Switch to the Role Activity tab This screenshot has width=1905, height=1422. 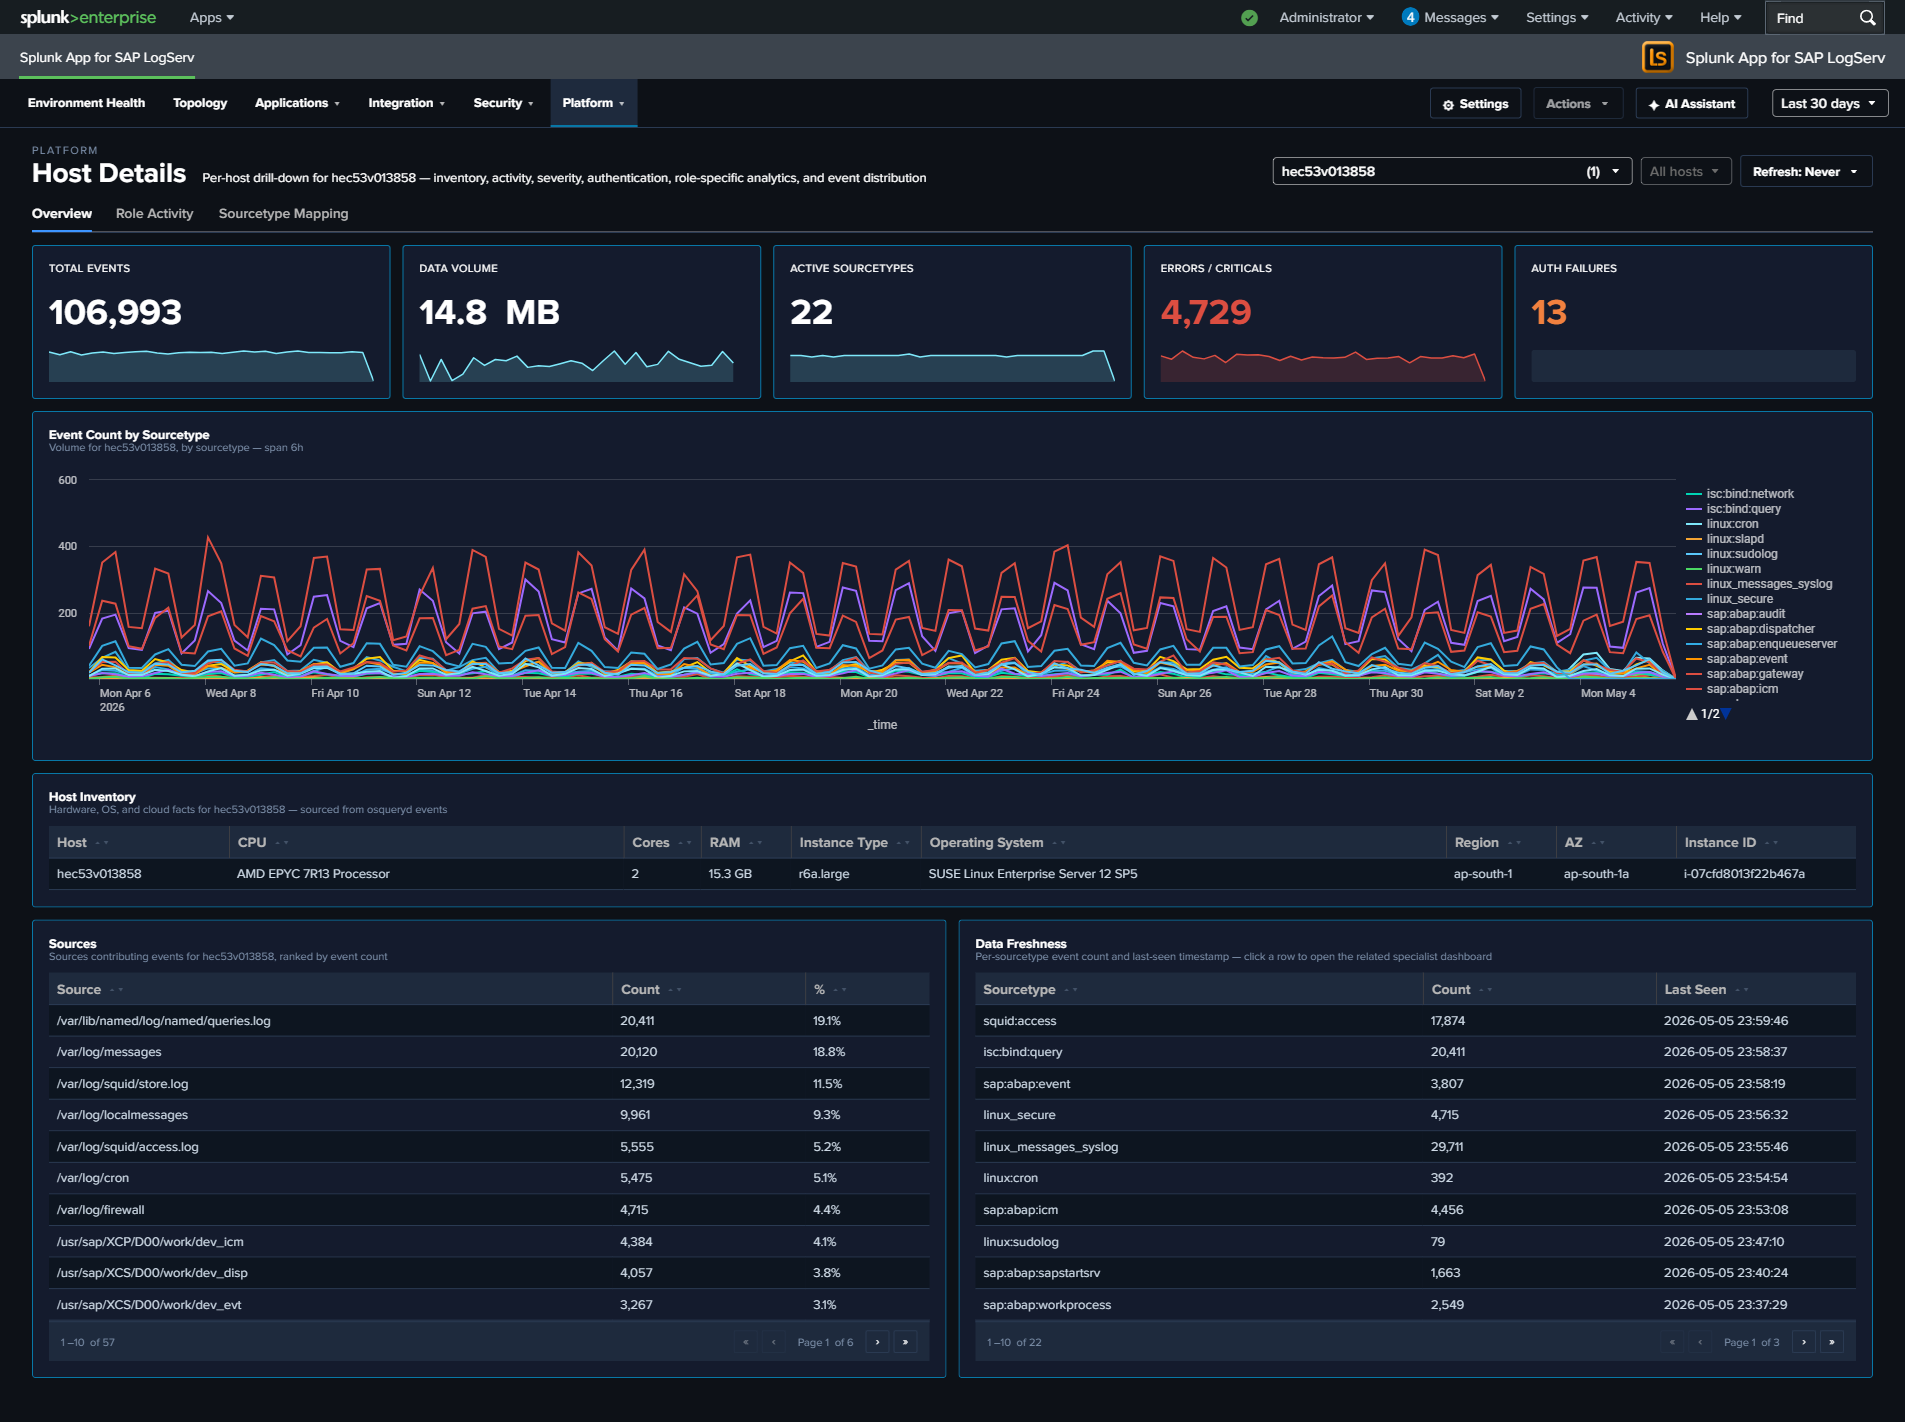tap(154, 213)
